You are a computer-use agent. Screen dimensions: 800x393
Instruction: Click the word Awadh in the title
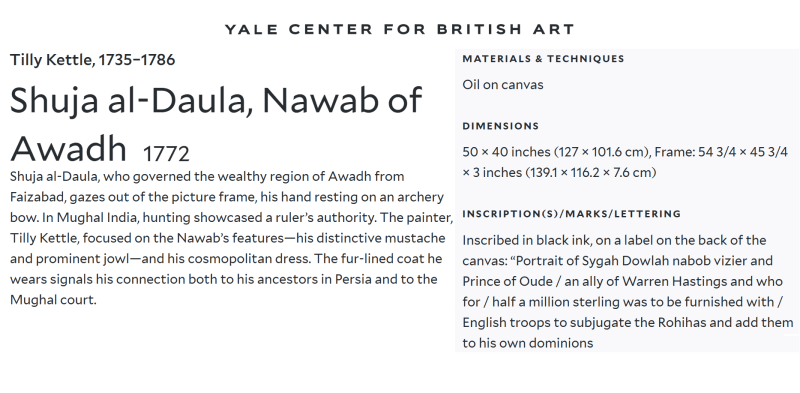tap(68, 149)
